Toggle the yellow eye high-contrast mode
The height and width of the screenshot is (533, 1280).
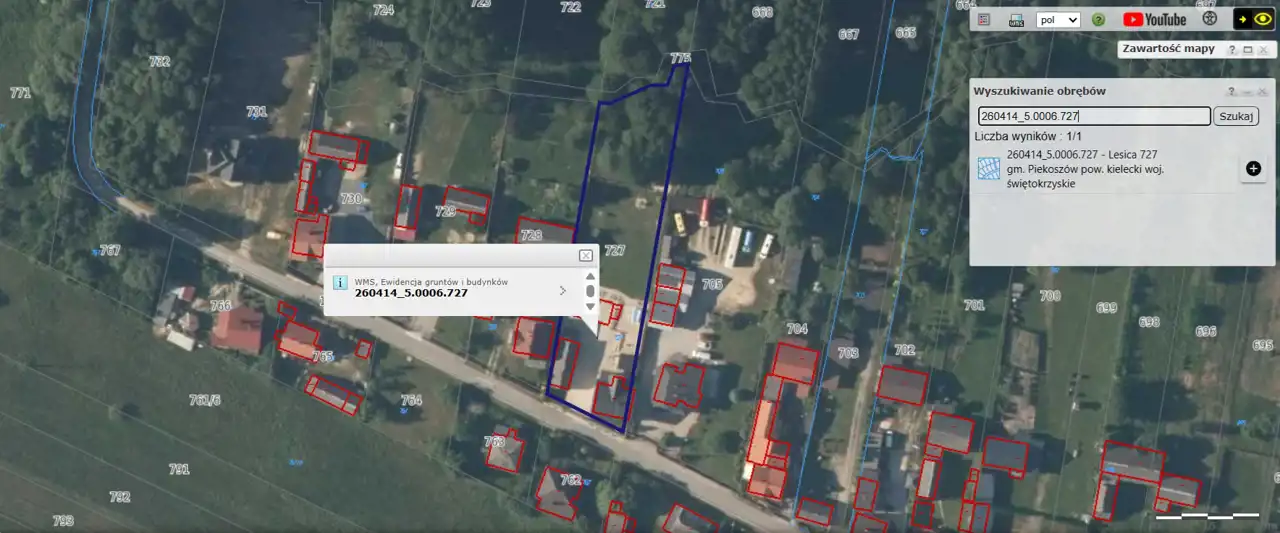click(x=1264, y=19)
